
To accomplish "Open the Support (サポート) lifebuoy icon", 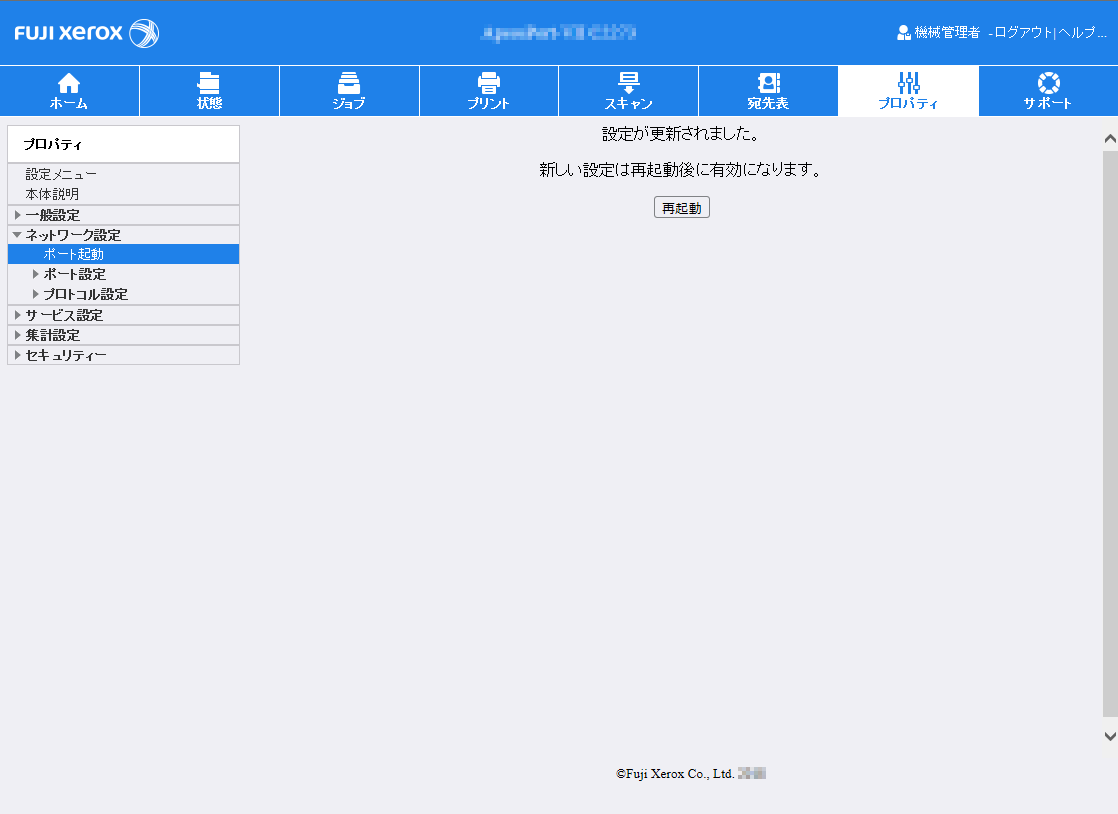I will tap(1047, 84).
